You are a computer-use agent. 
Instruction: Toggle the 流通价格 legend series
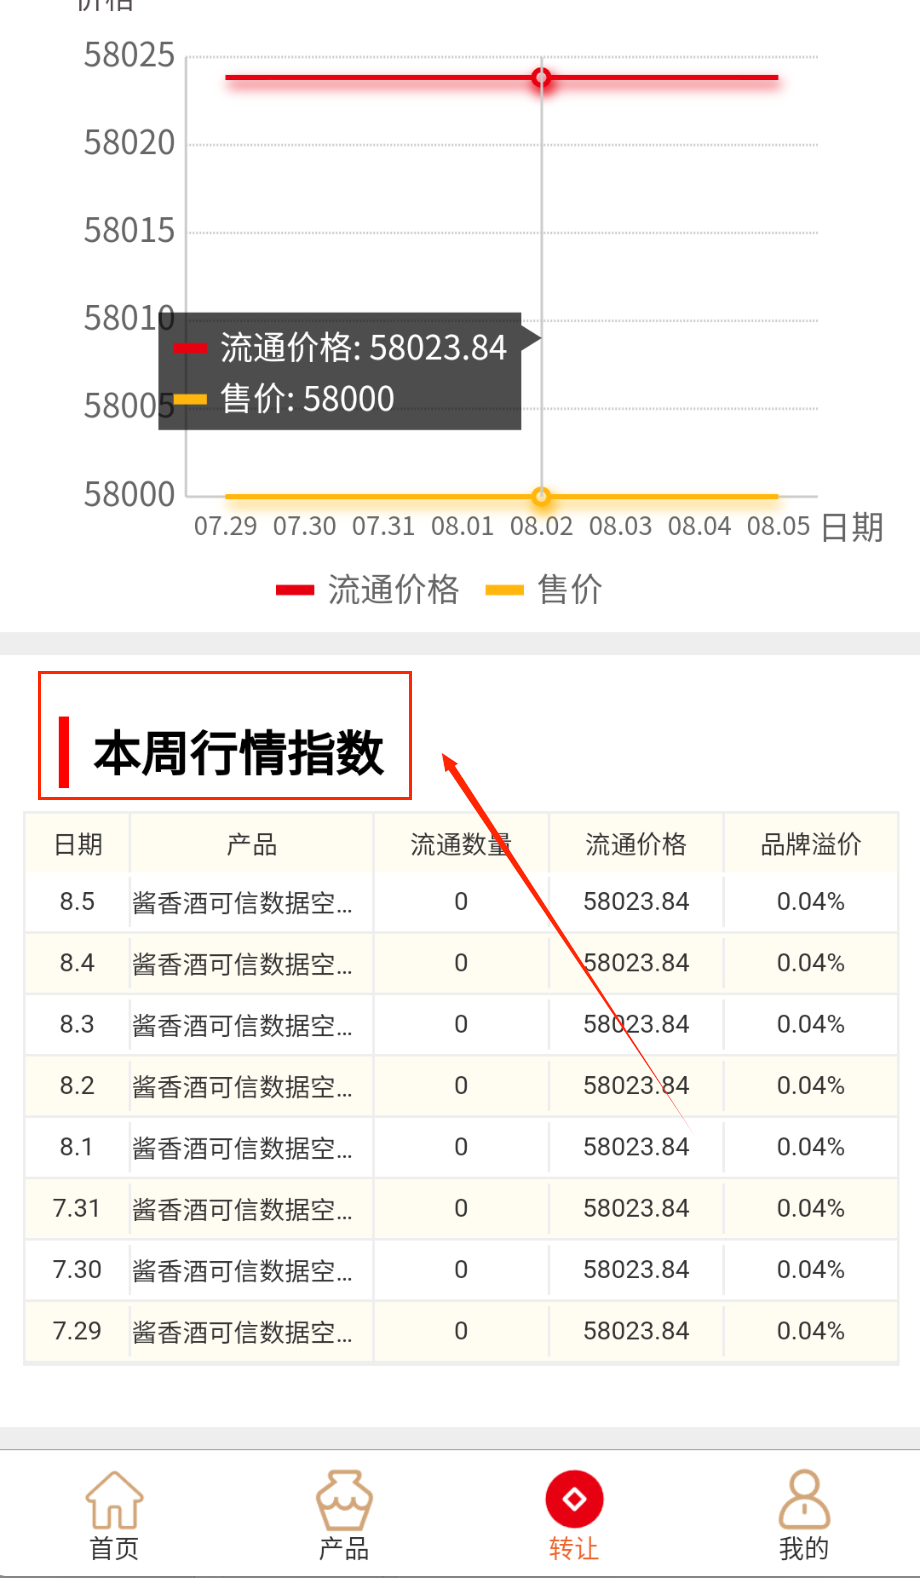368,590
